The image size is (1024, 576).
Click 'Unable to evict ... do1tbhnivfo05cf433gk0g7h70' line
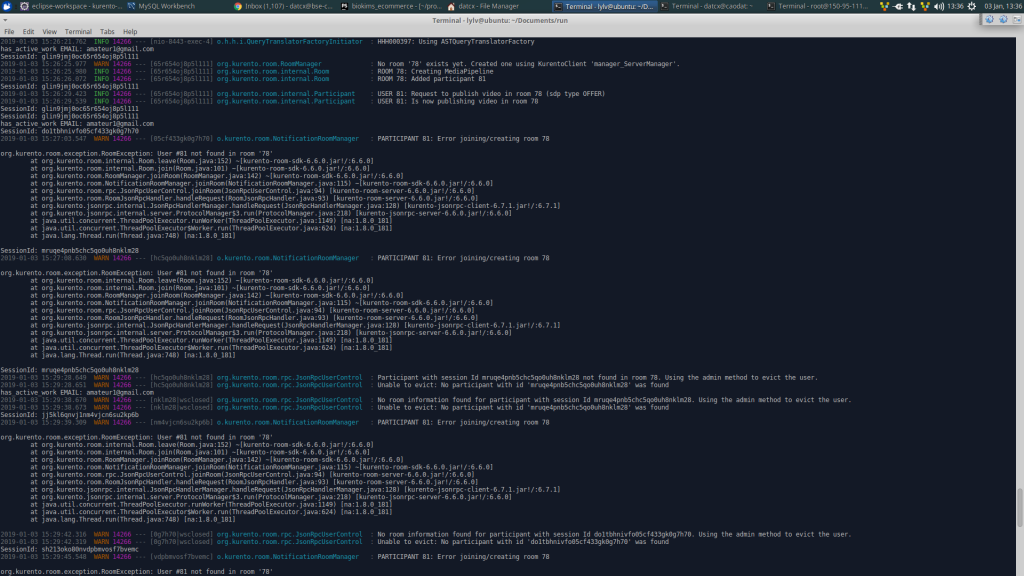[522, 541]
